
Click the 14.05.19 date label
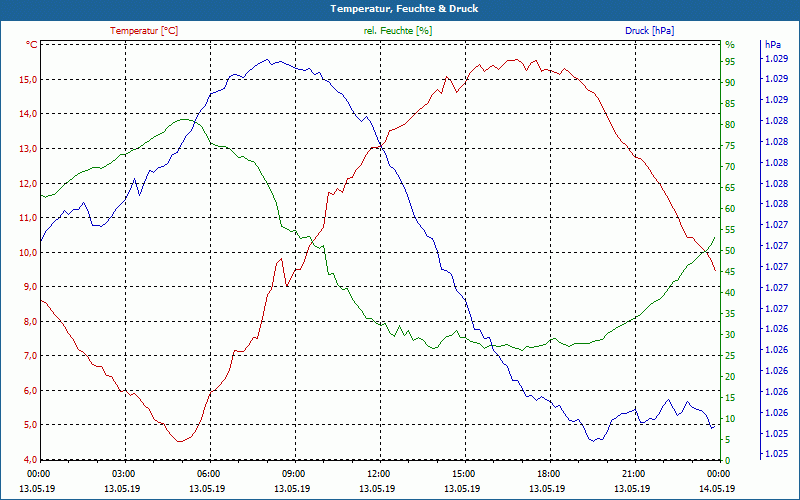[718, 489]
